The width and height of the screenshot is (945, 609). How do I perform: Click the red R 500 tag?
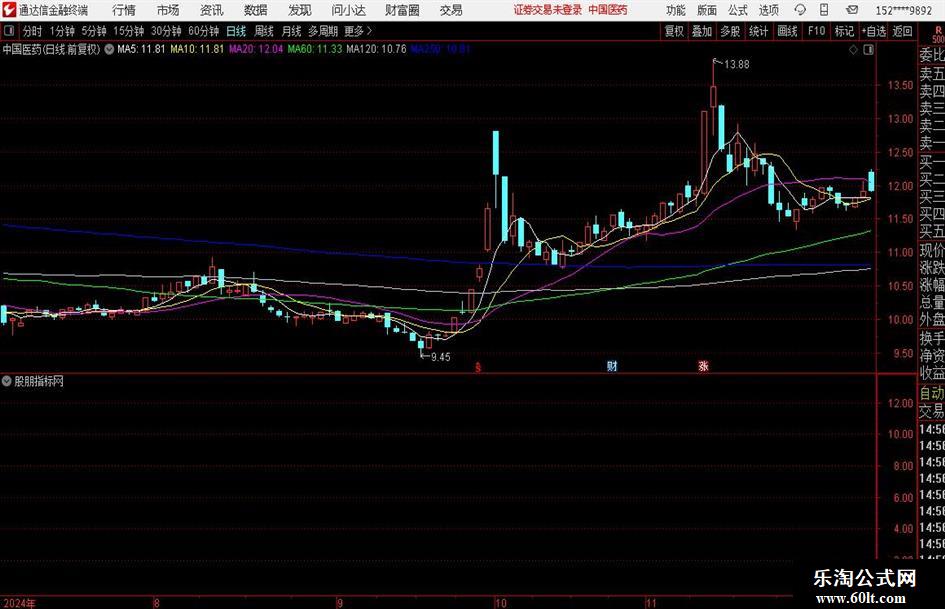pyautogui.click(x=938, y=34)
